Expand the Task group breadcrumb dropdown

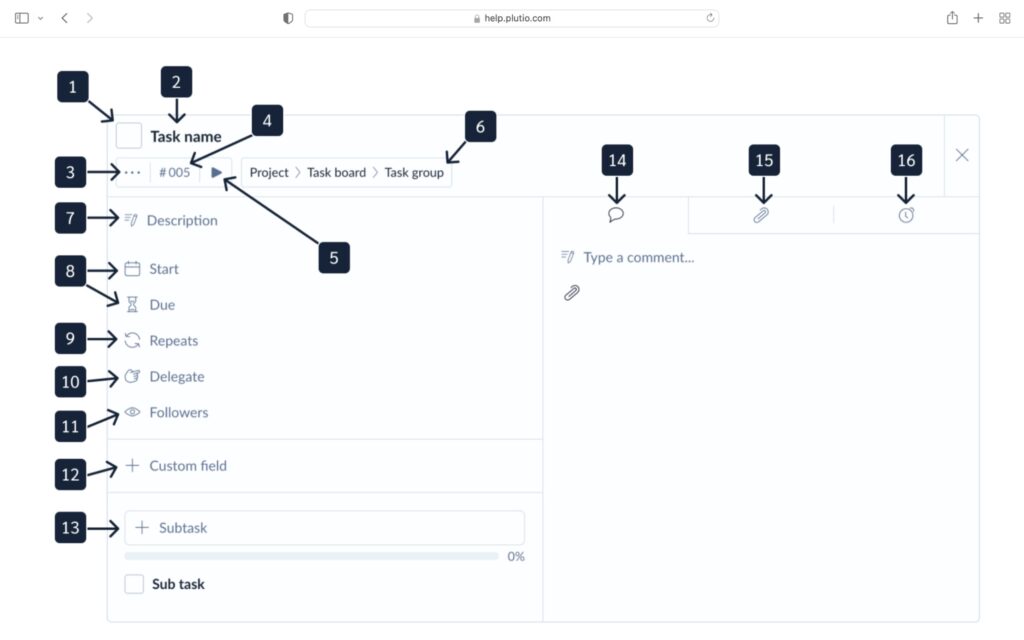click(414, 172)
